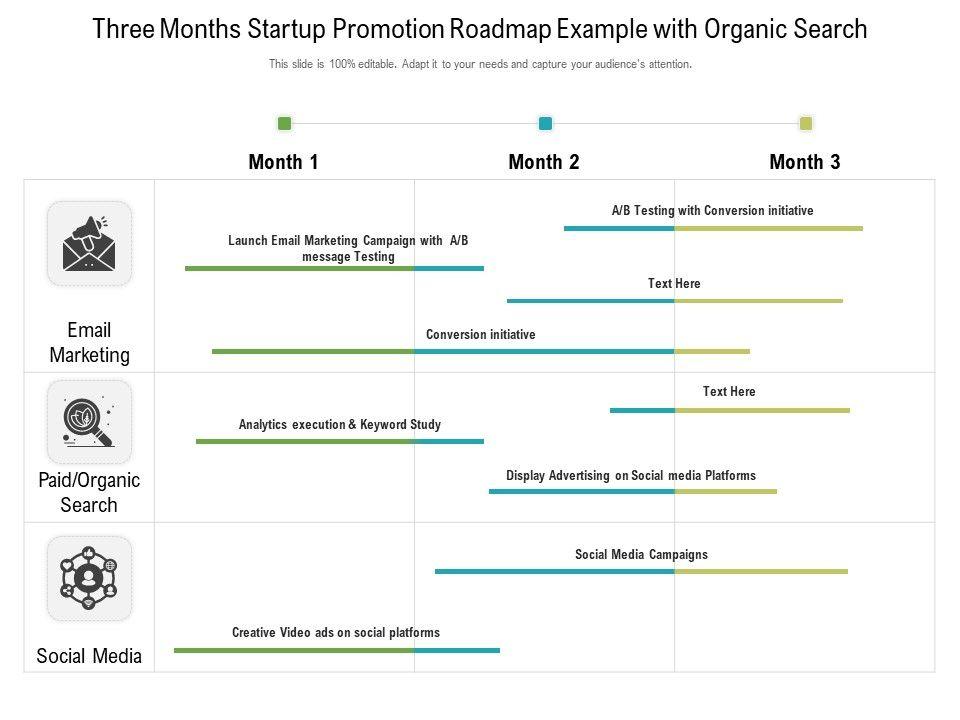Select Creative Video ads on social platforms text
The height and width of the screenshot is (720, 960).
336,632
